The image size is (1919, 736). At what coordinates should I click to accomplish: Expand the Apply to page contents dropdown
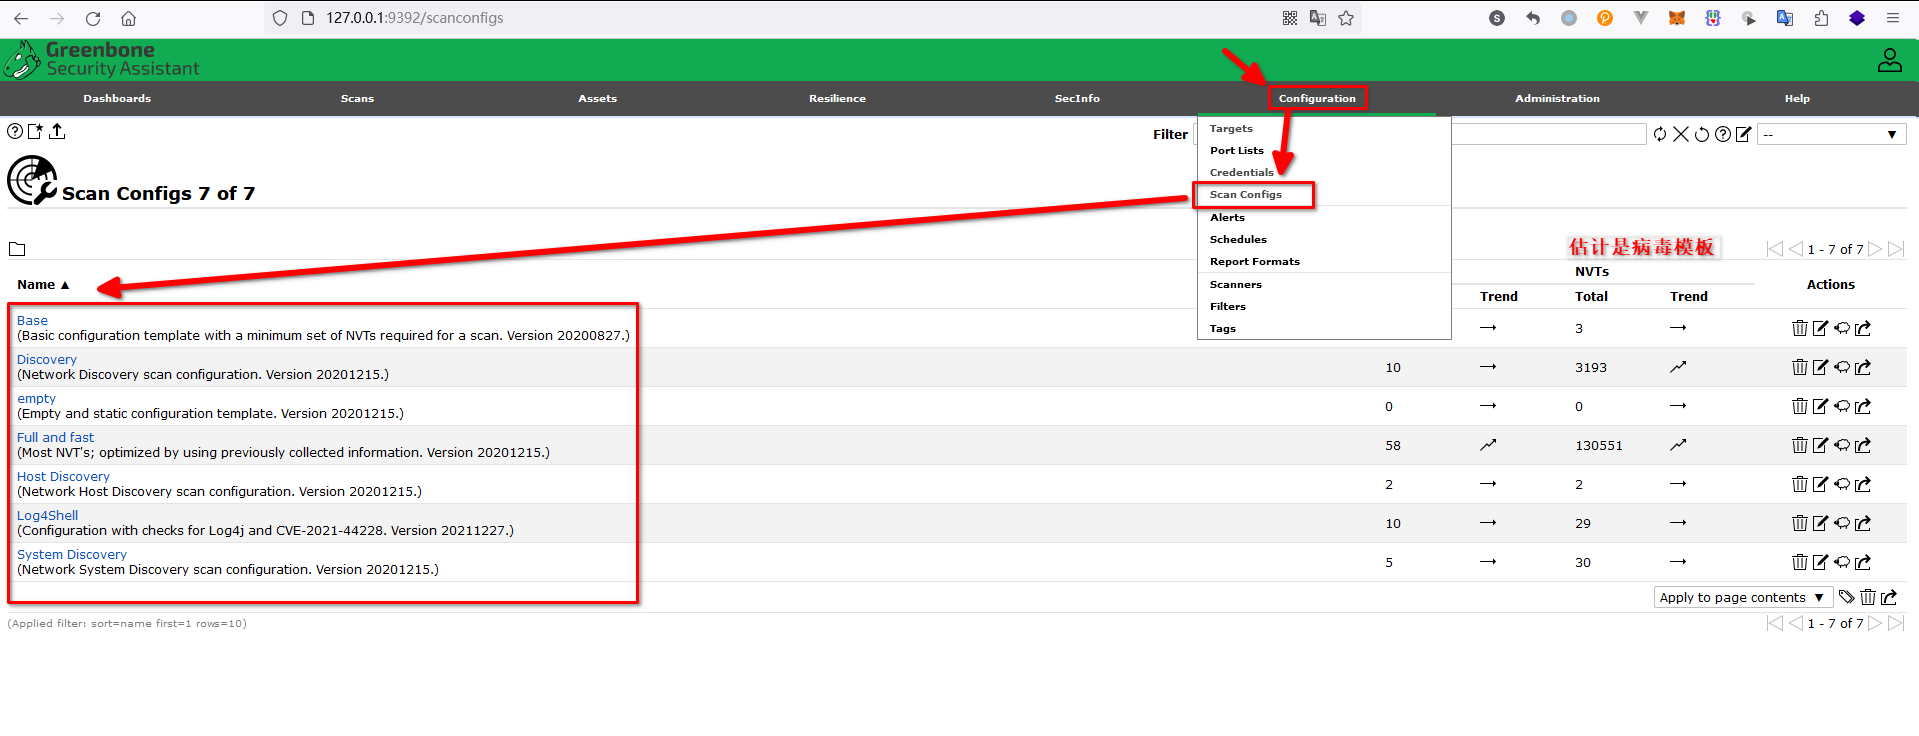[x=1741, y=597]
